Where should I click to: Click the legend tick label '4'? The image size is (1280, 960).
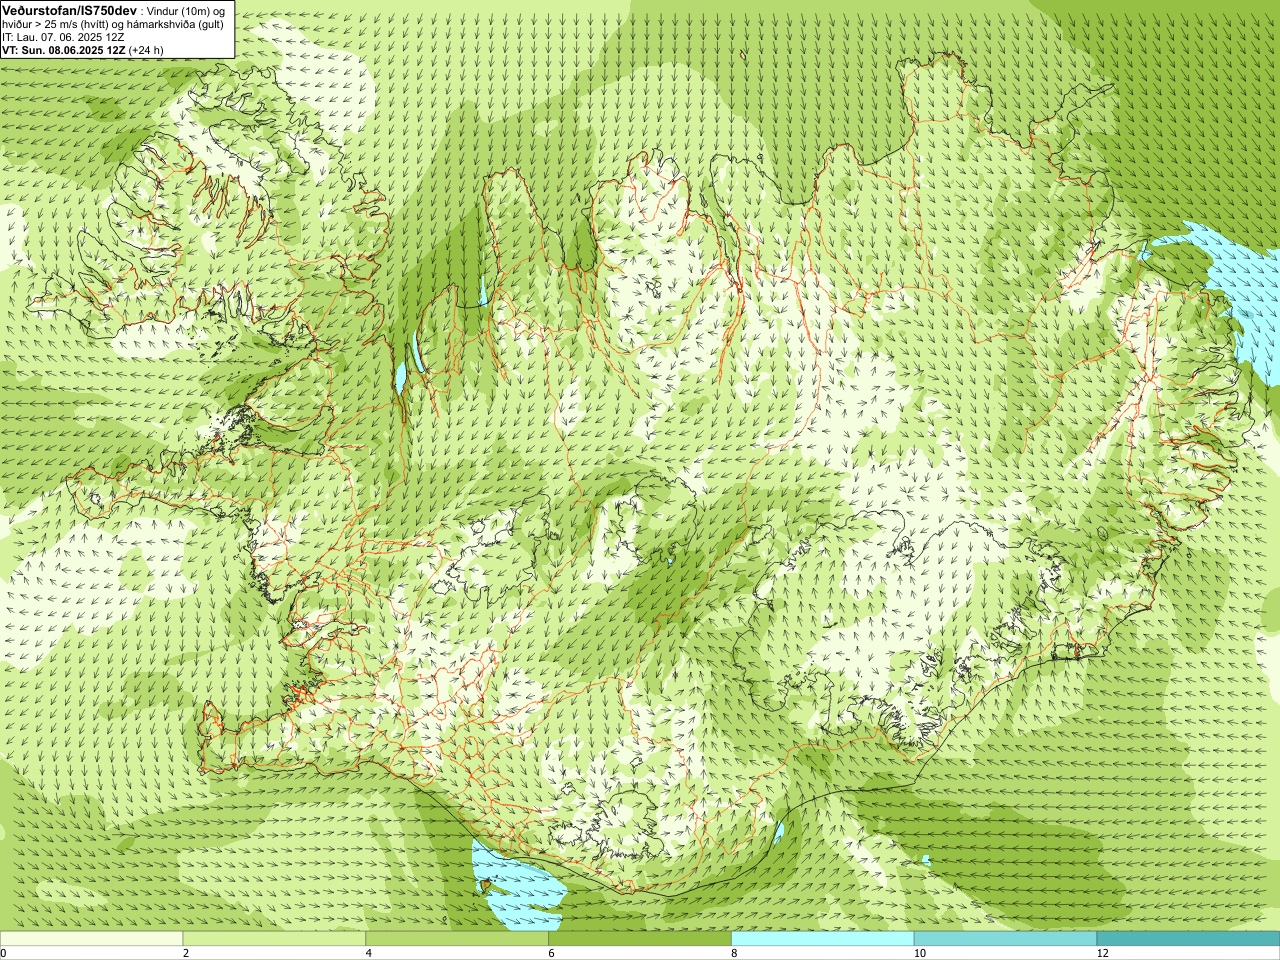click(x=369, y=953)
